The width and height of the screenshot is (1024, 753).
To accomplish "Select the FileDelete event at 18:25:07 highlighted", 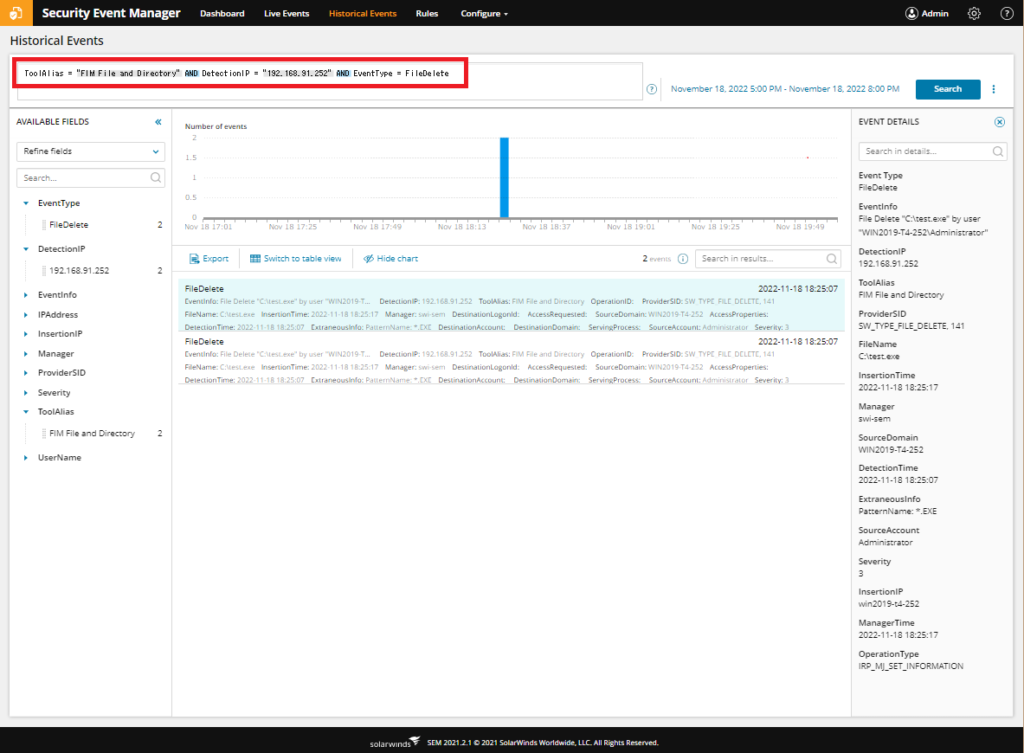I will [x=511, y=308].
